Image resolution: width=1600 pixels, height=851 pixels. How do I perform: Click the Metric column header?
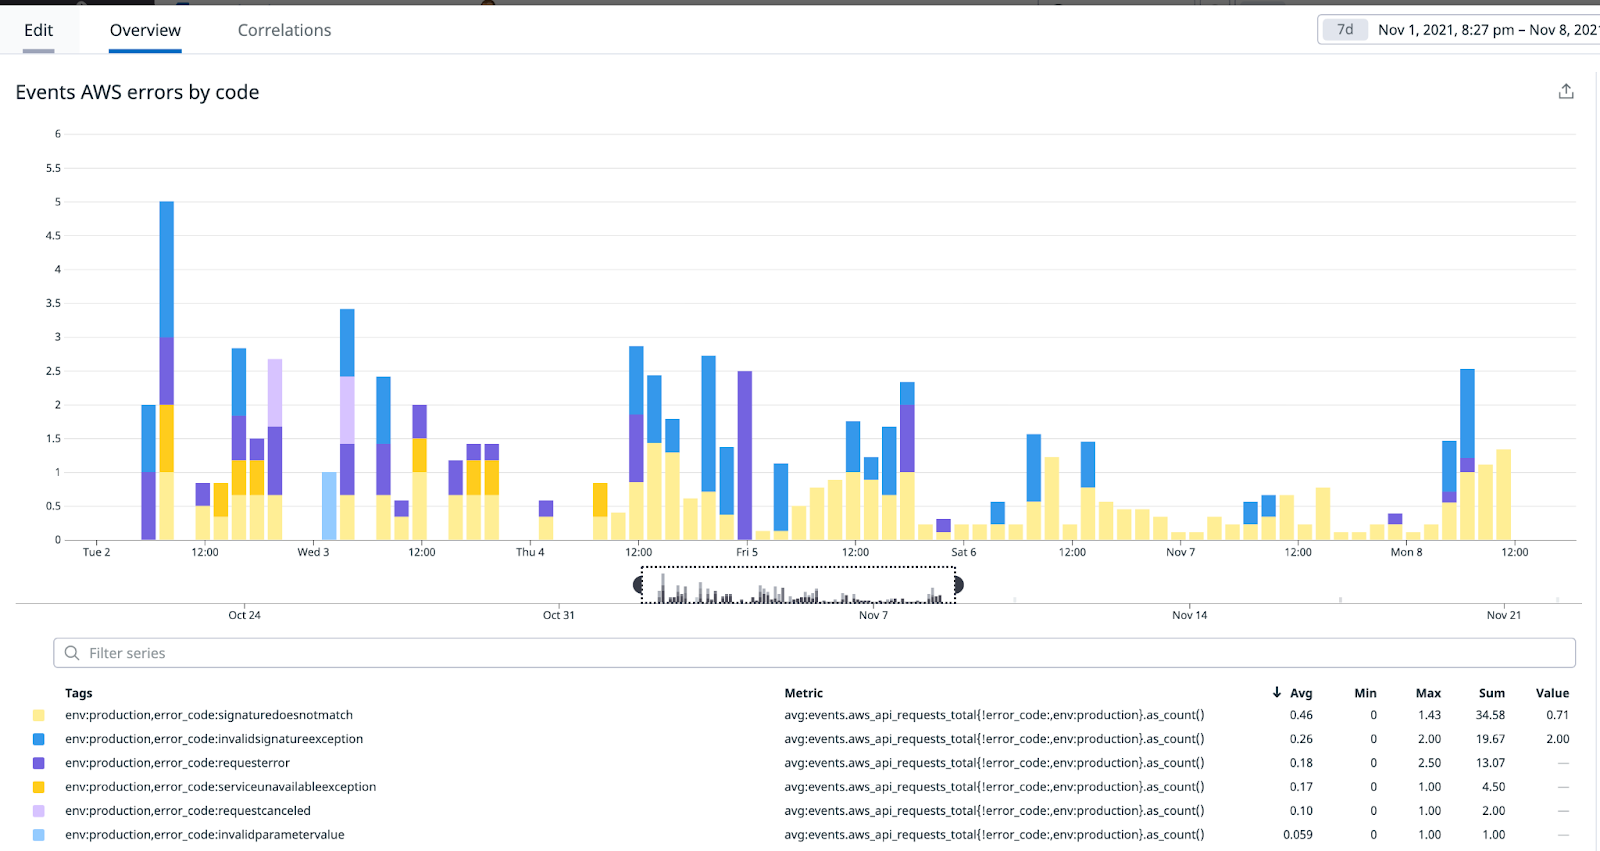click(x=804, y=693)
